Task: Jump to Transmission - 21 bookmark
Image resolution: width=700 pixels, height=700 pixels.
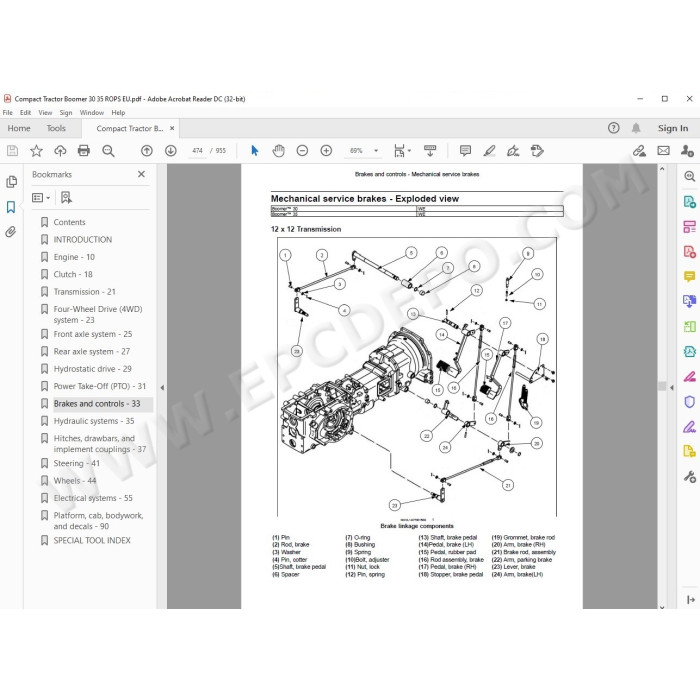Action: click(x=84, y=292)
